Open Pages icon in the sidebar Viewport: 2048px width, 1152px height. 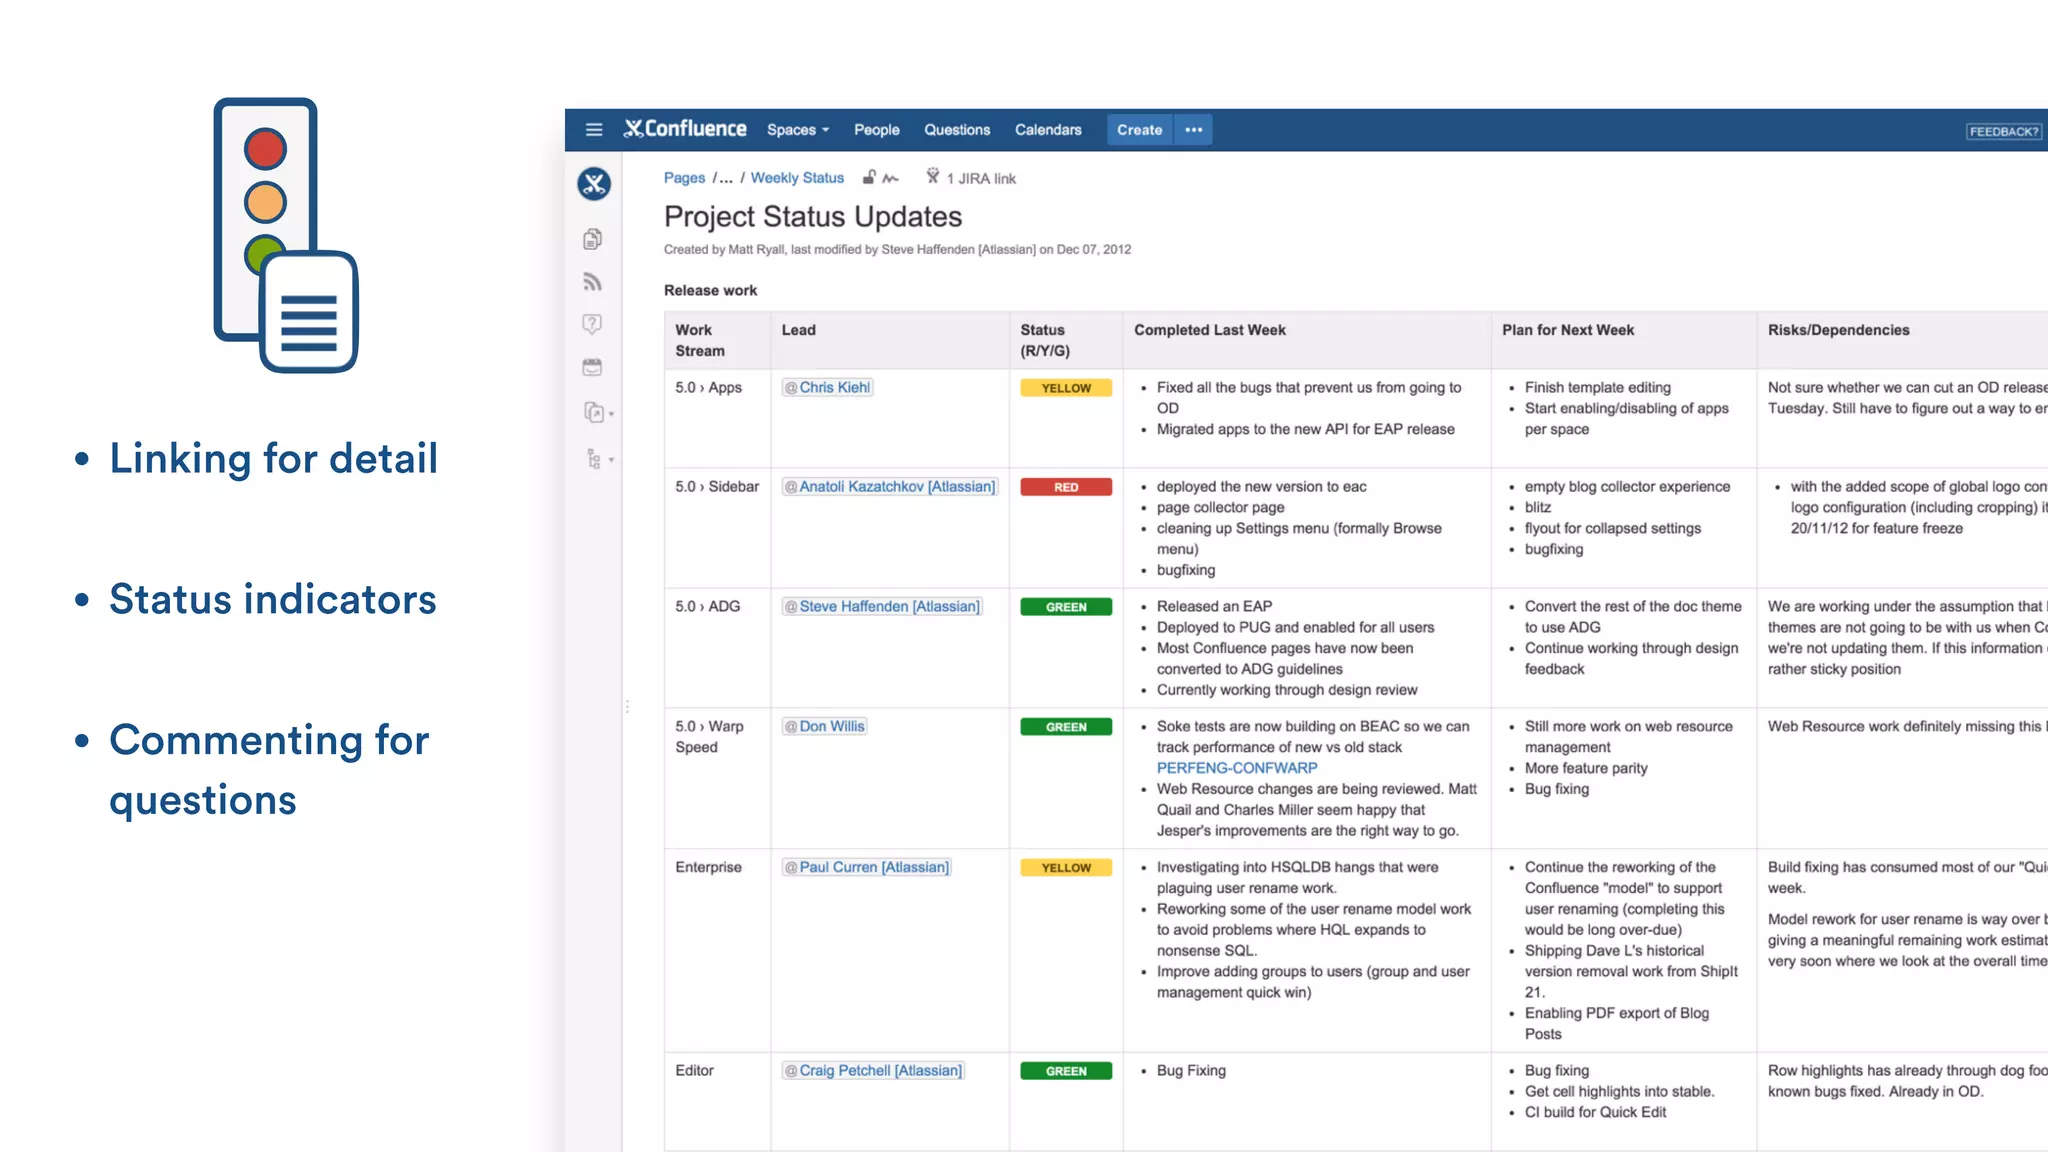point(593,239)
